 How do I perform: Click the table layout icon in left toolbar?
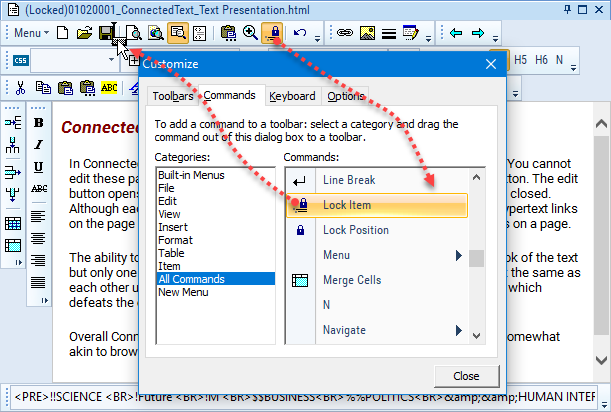pyautogui.click(x=13, y=246)
